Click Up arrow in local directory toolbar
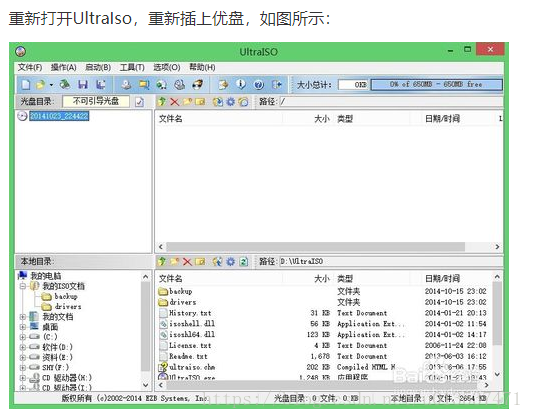 [162, 261]
